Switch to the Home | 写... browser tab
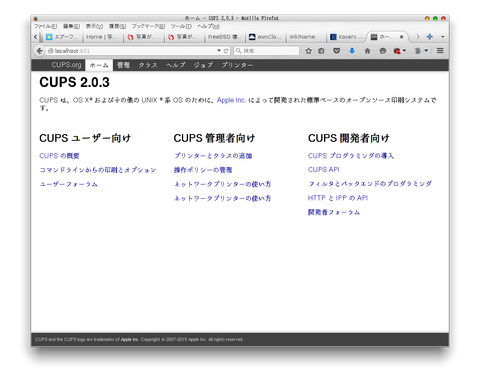The width and height of the screenshot is (480, 382). click(102, 37)
